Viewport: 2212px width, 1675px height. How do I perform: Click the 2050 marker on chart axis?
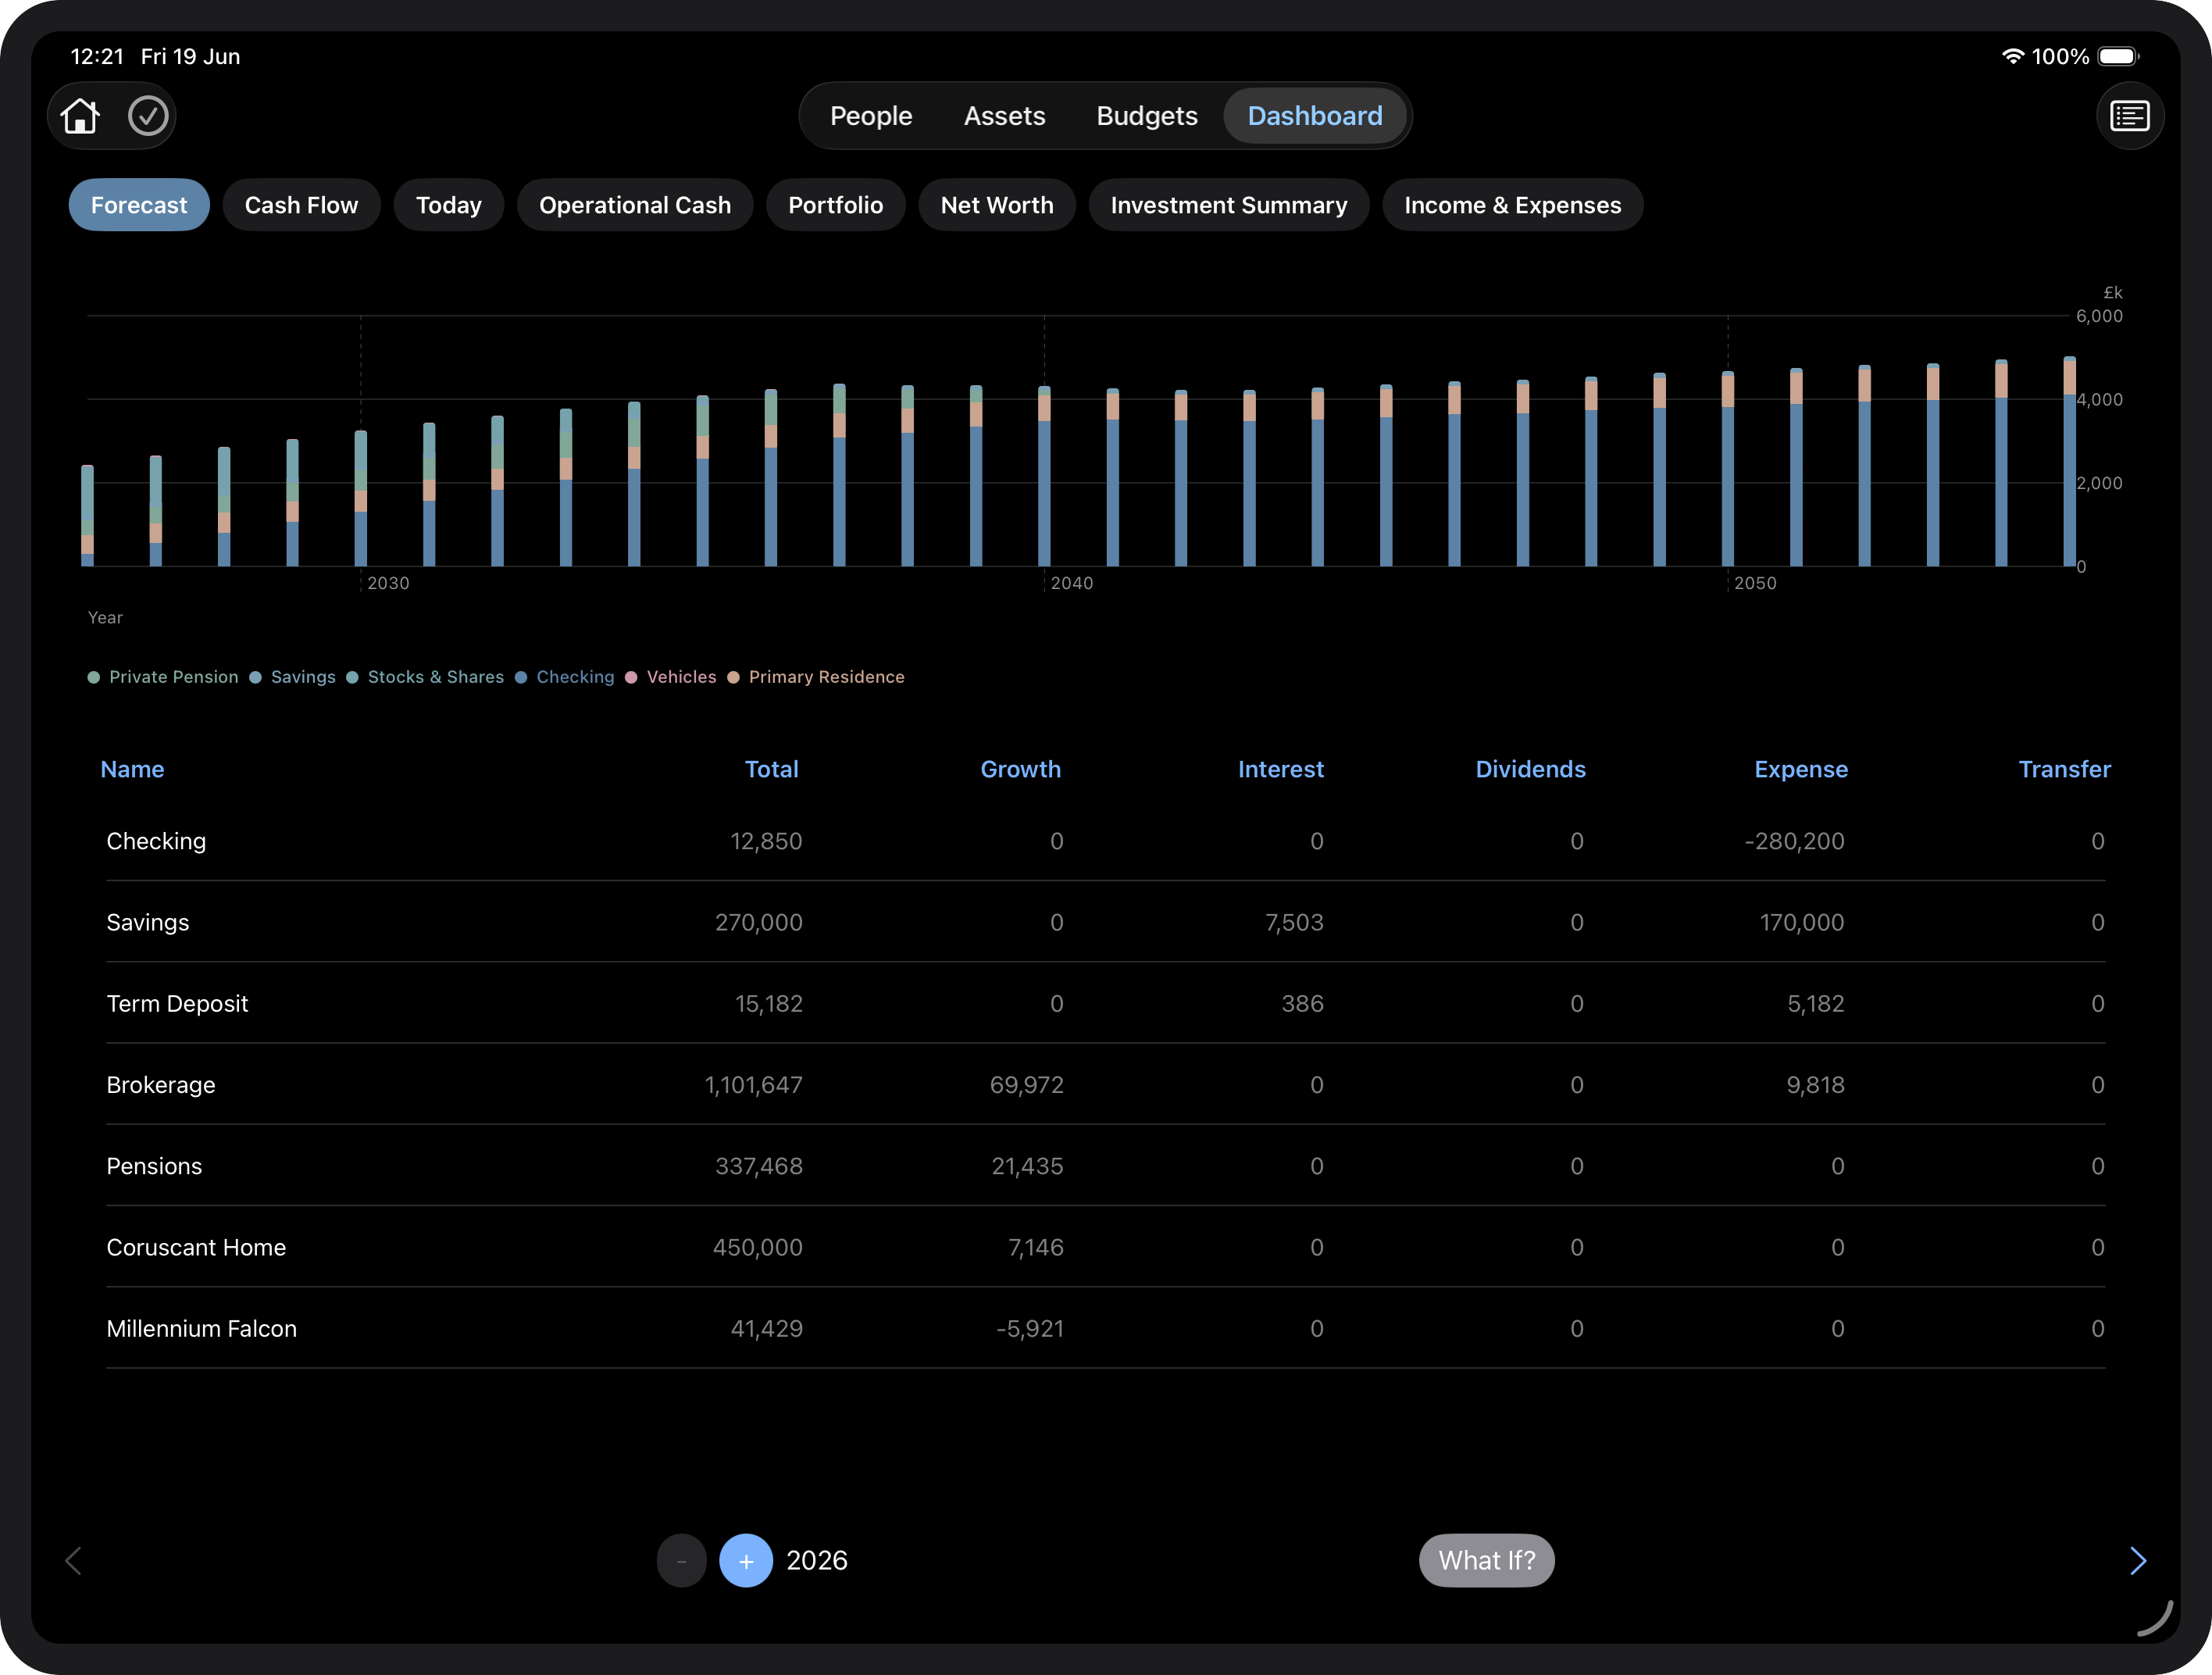point(1755,583)
